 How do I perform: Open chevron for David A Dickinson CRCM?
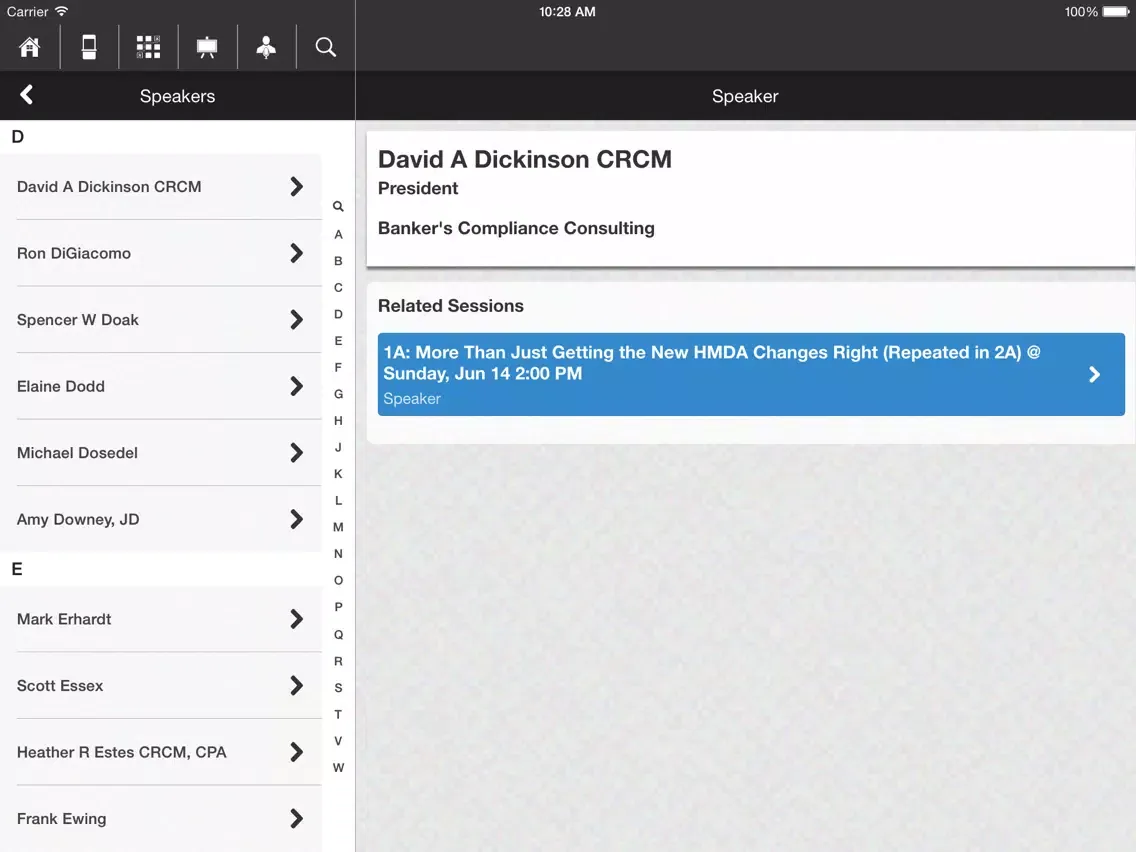click(296, 186)
